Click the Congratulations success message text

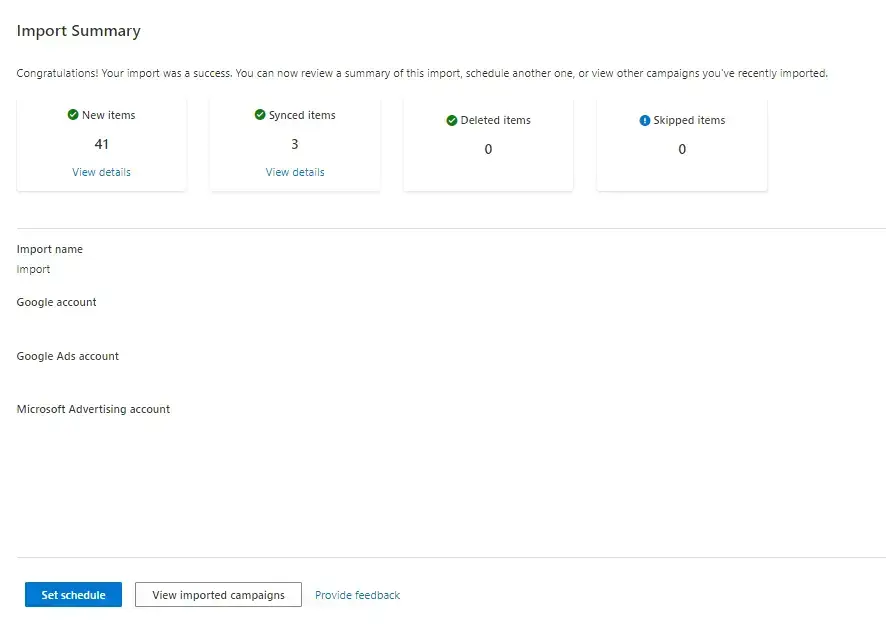tap(422, 73)
